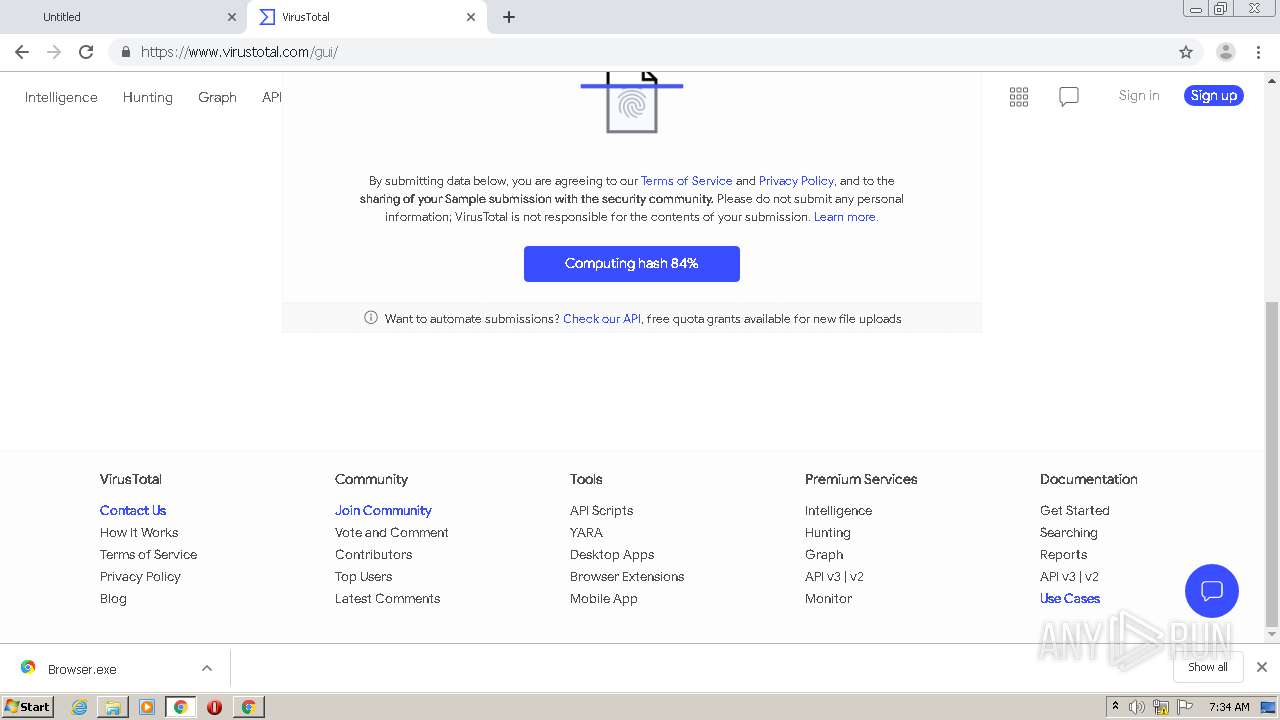Click the browser back arrow
1280x720 pixels.
click(x=22, y=52)
